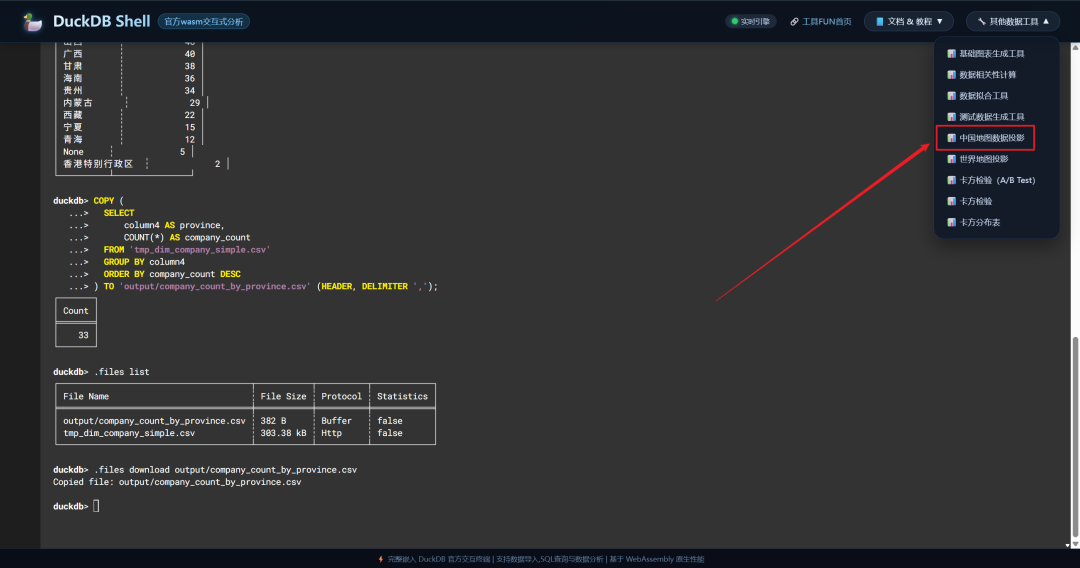Viewport: 1080px width, 568px height.
Task: Click the green 实时引擎 status indicator
Action: pyautogui.click(x=750, y=21)
